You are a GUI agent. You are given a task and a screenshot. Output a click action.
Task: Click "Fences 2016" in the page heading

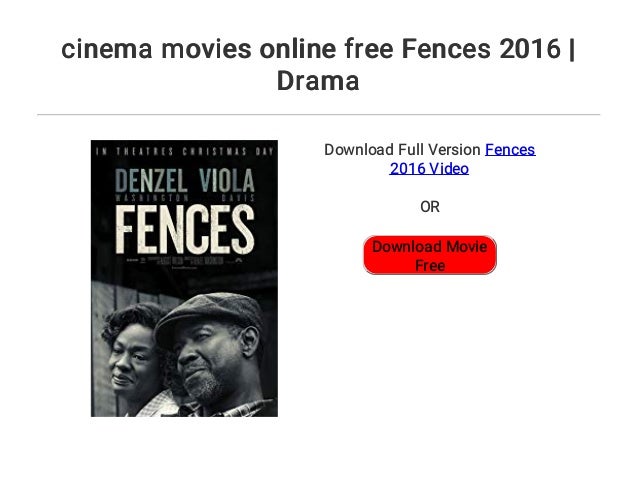point(489,48)
